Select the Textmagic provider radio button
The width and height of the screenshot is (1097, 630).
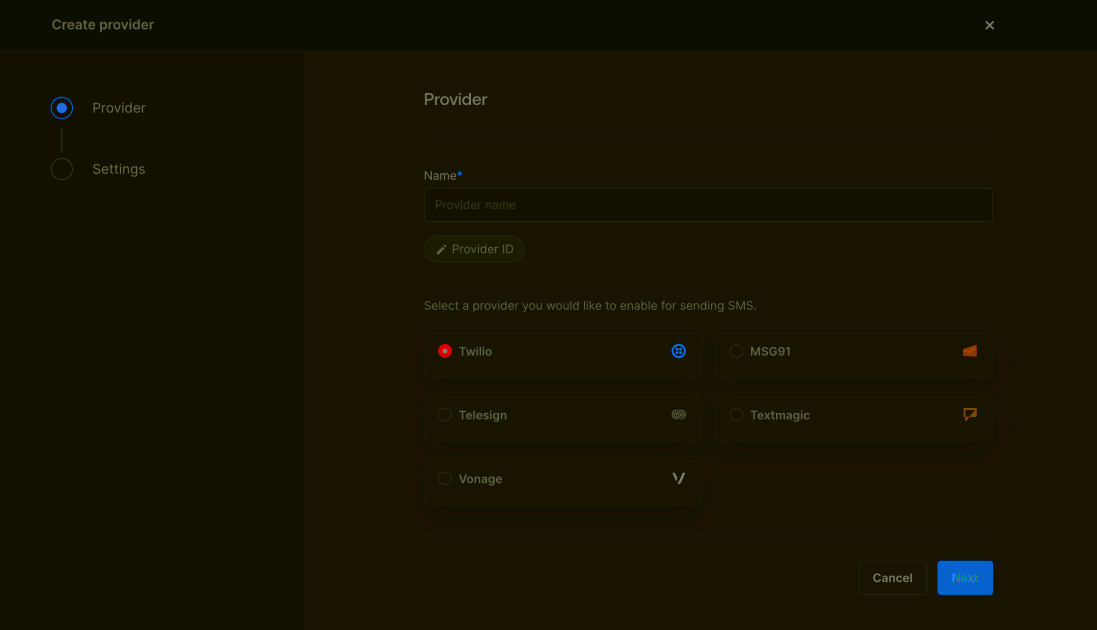coord(736,414)
